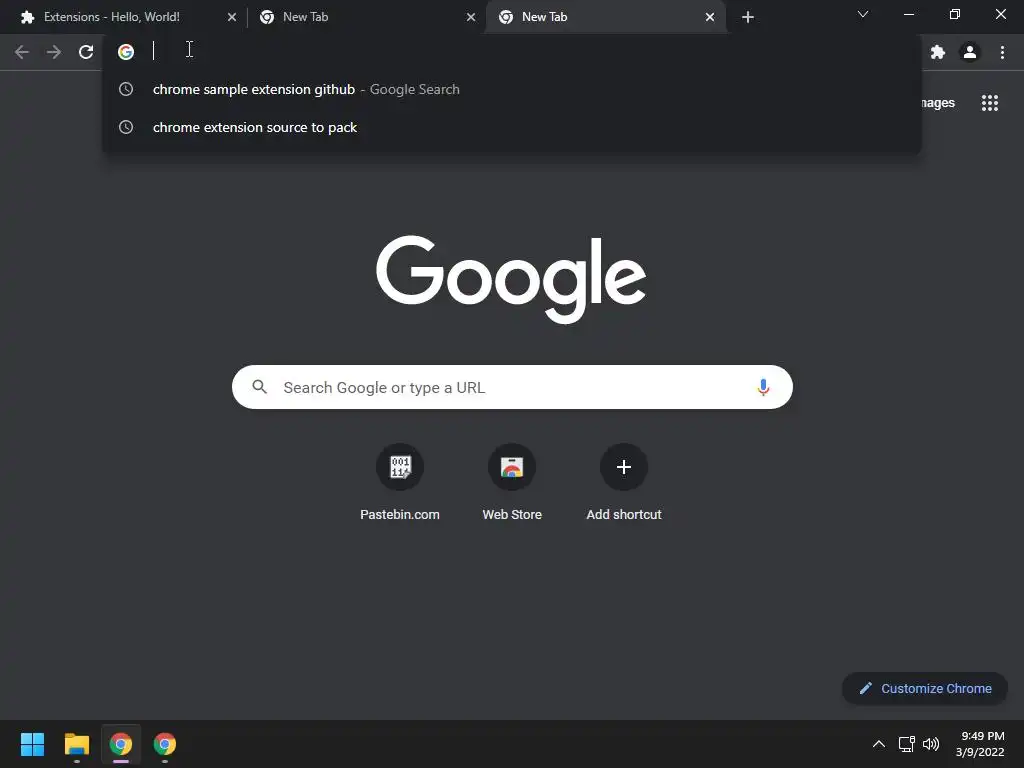Open the second Chrome taskbar icon
The height and width of the screenshot is (768, 1024).
pos(165,744)
